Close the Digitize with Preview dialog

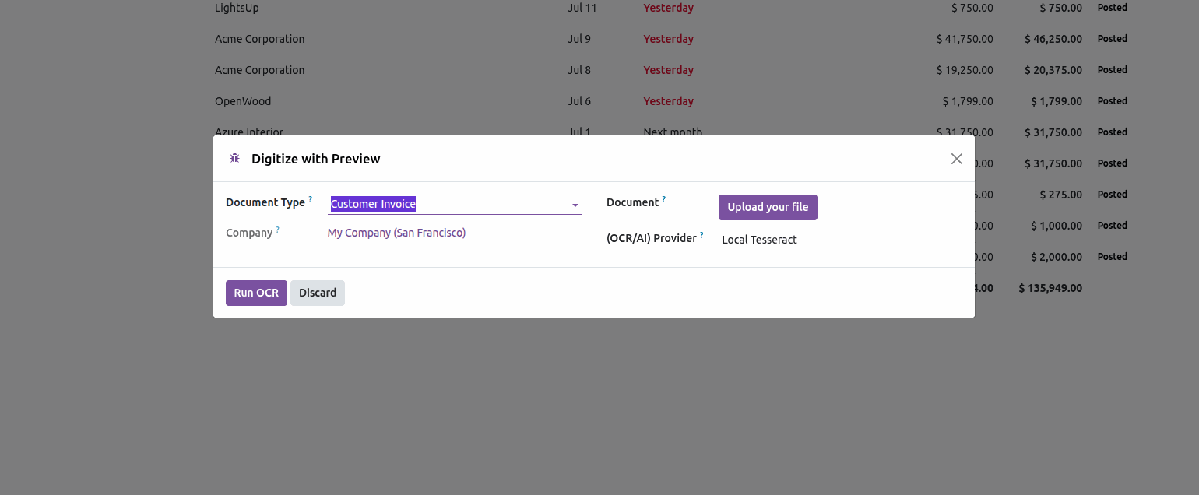coord(956,158)
